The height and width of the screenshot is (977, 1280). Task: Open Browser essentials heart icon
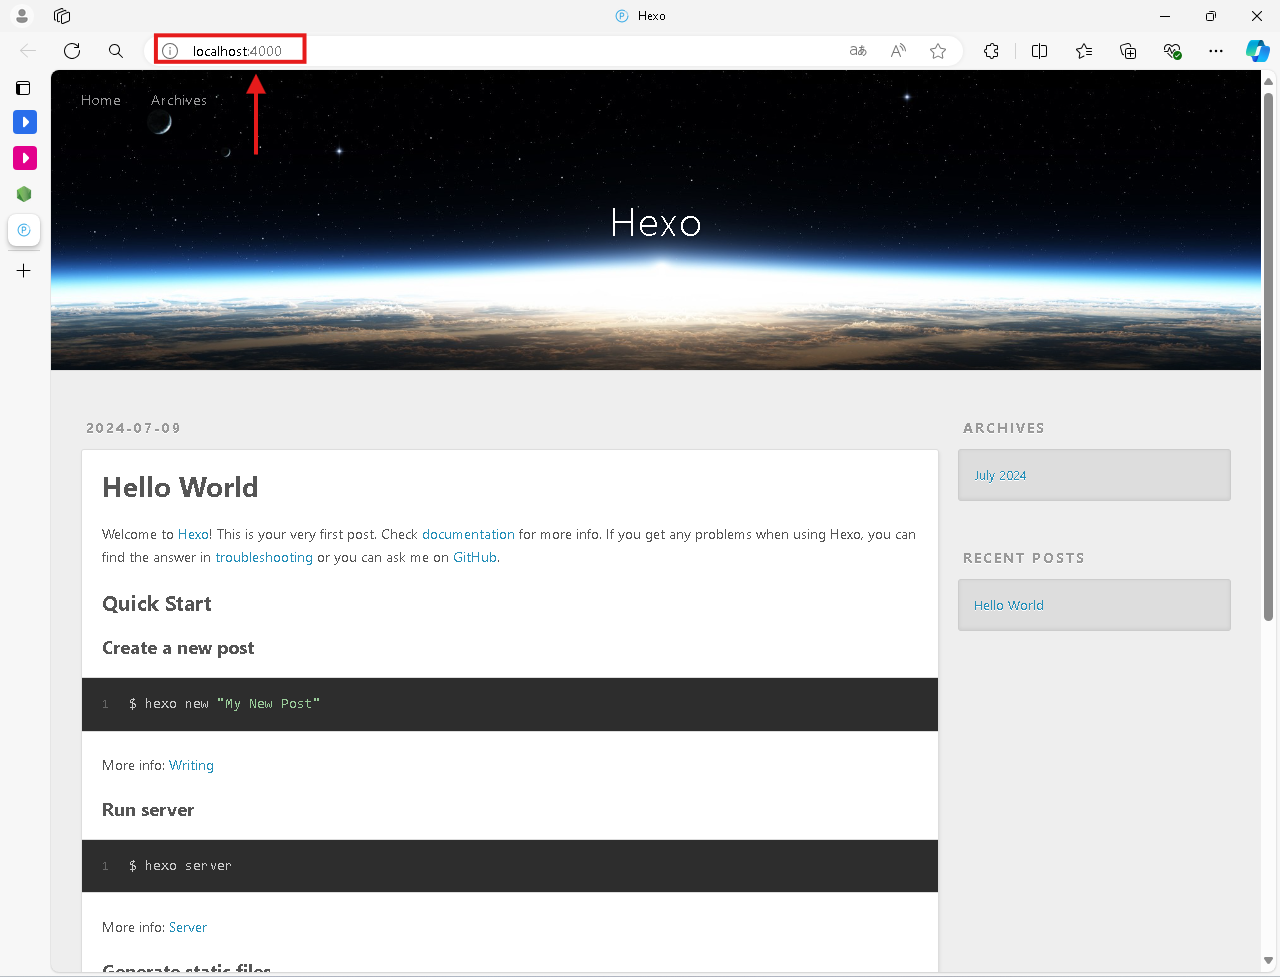coord(1172,51)
